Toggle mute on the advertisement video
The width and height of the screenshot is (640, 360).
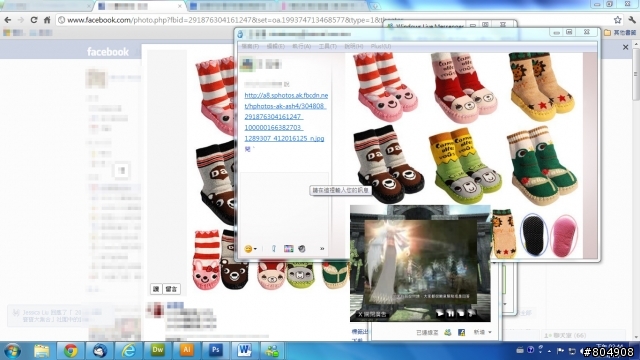pyautogui.click(x=471, y=313)
